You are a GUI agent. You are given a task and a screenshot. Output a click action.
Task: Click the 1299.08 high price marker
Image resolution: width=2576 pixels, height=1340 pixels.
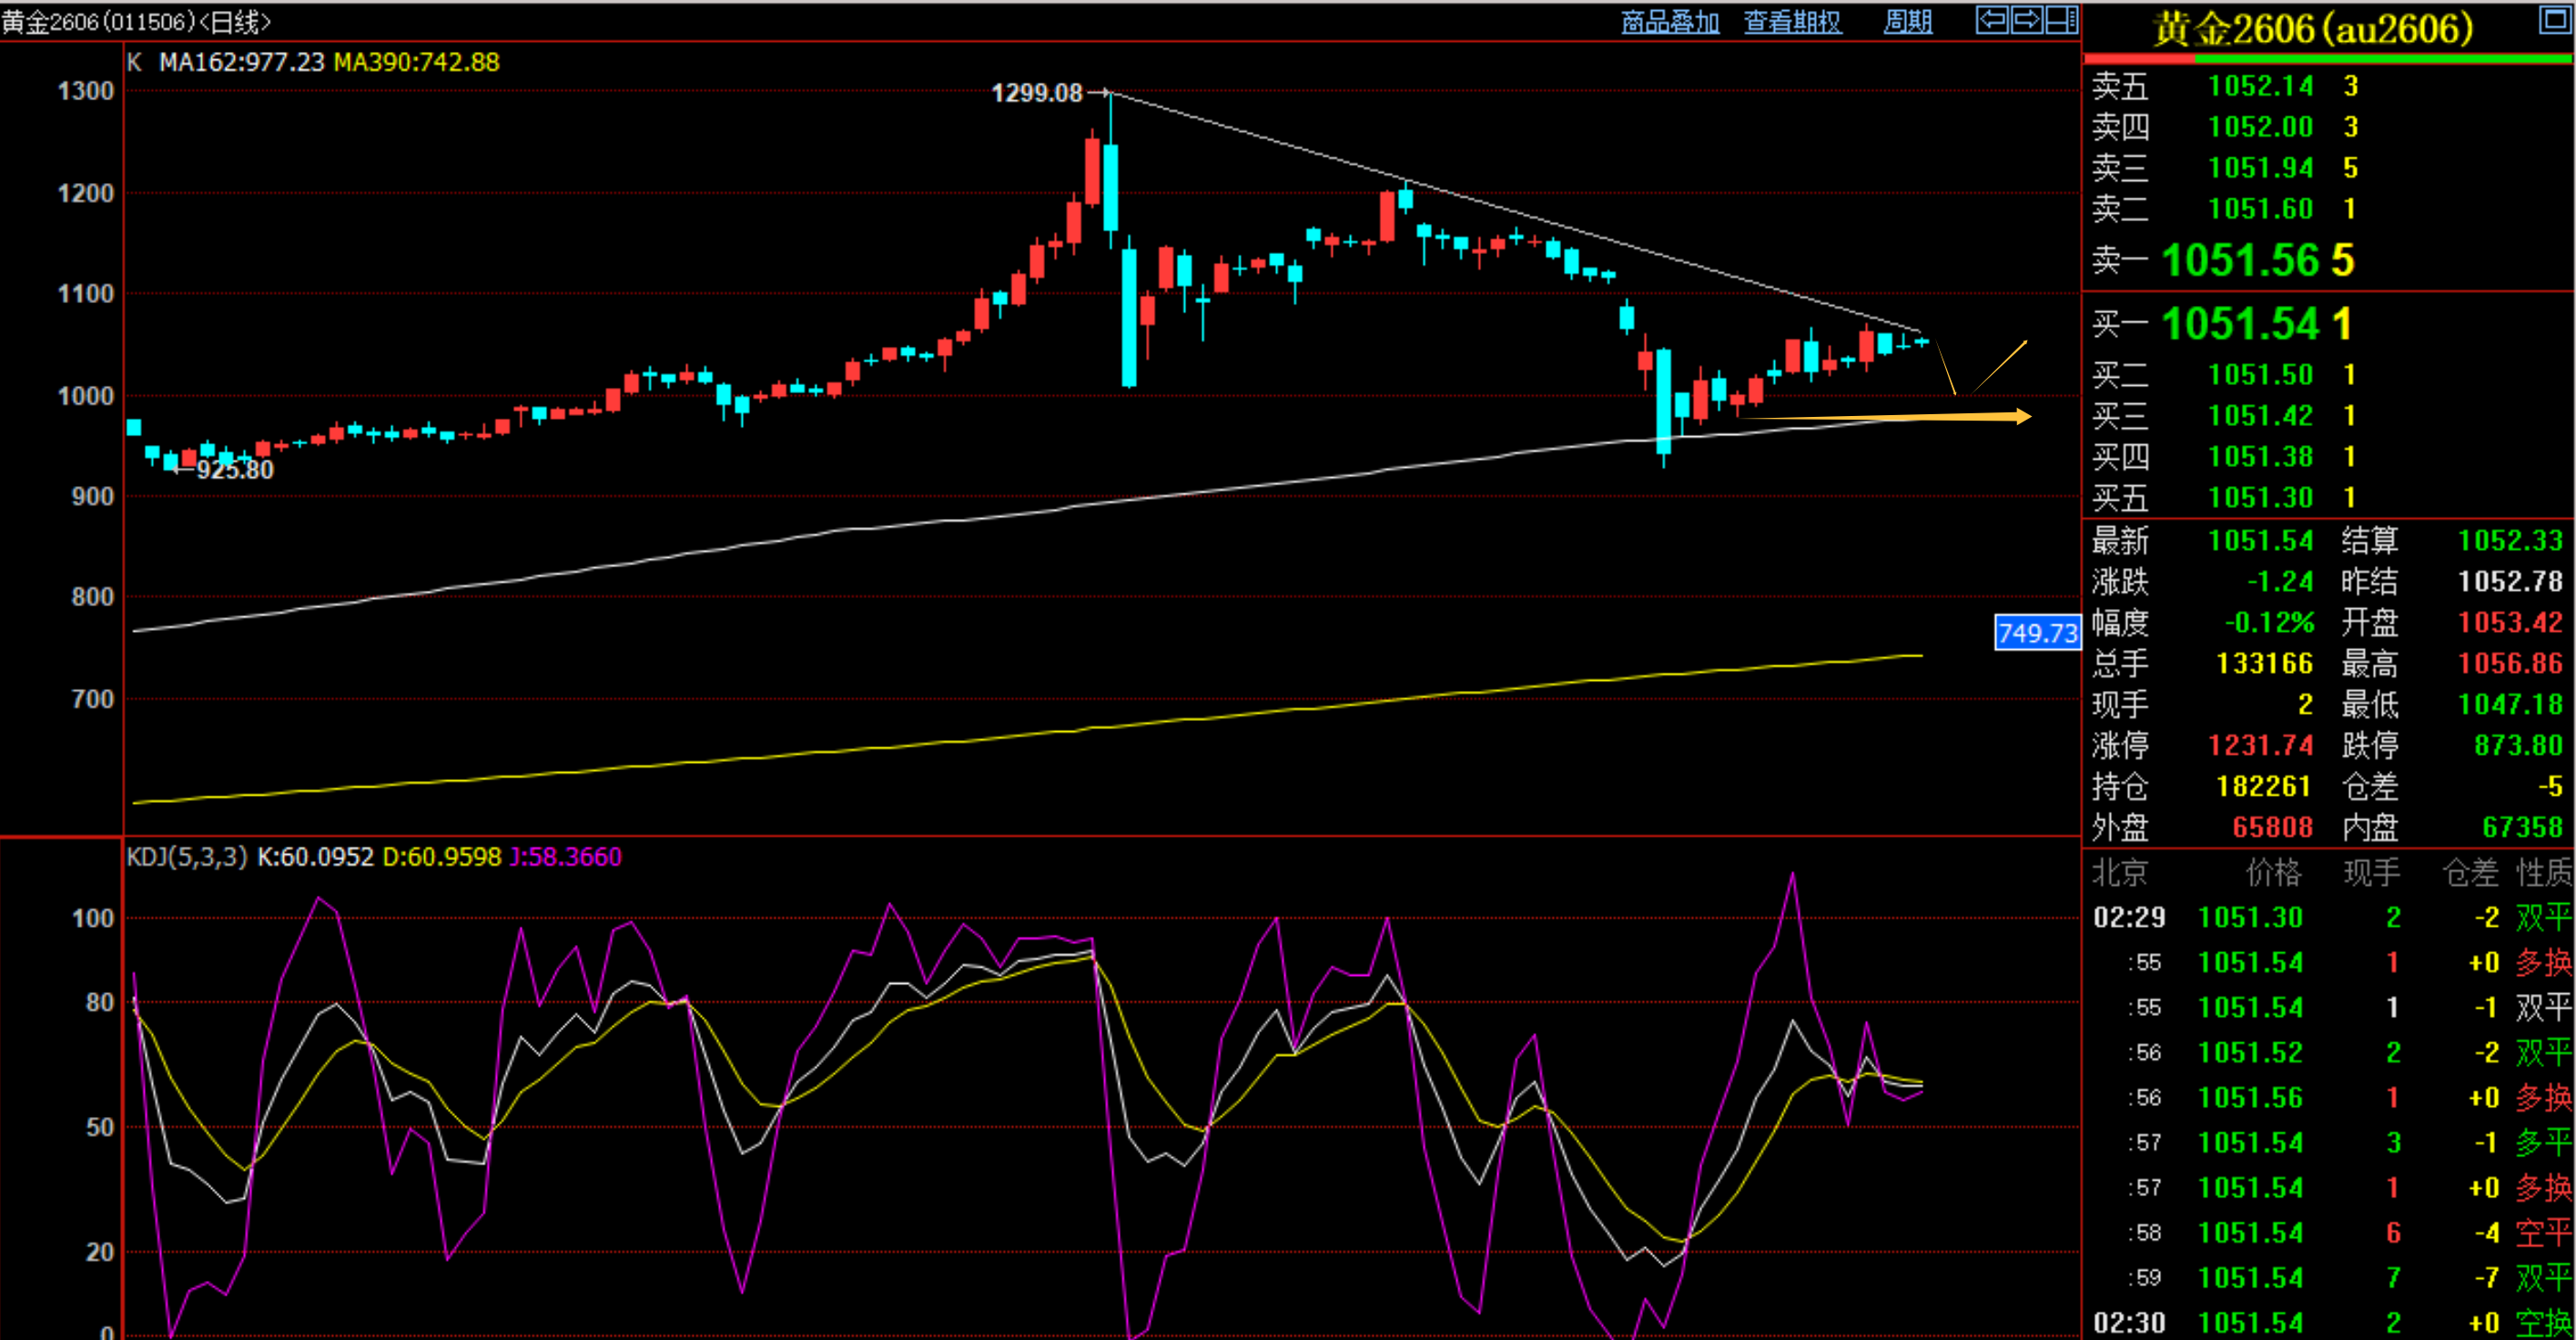[1037, 93]
